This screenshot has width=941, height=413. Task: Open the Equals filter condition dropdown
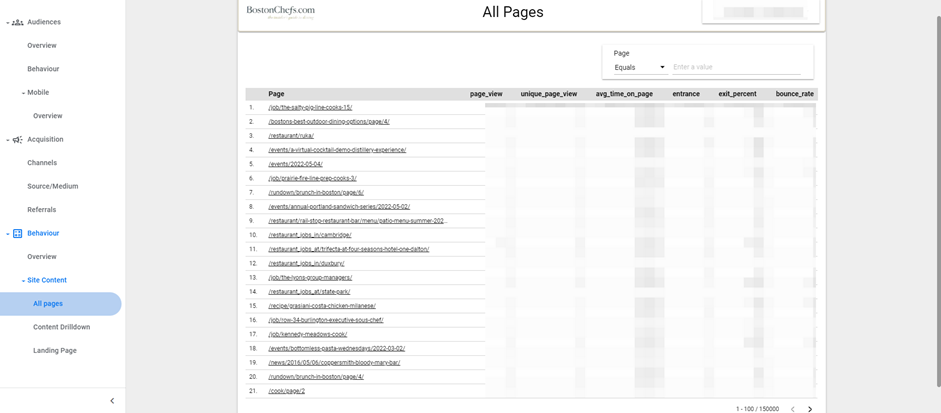pos(640,68)
